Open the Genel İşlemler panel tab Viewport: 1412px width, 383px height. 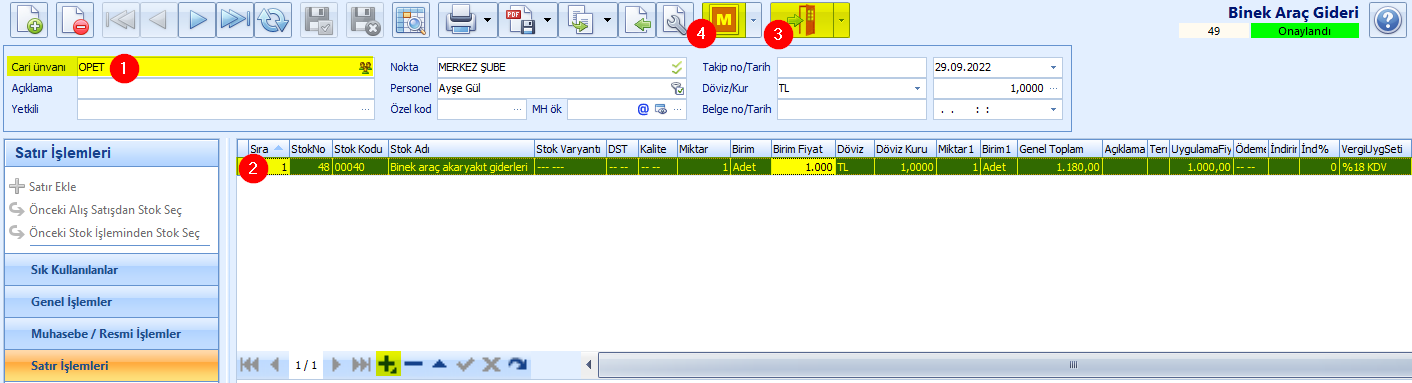pyautogui.click(x=111, y=301)
